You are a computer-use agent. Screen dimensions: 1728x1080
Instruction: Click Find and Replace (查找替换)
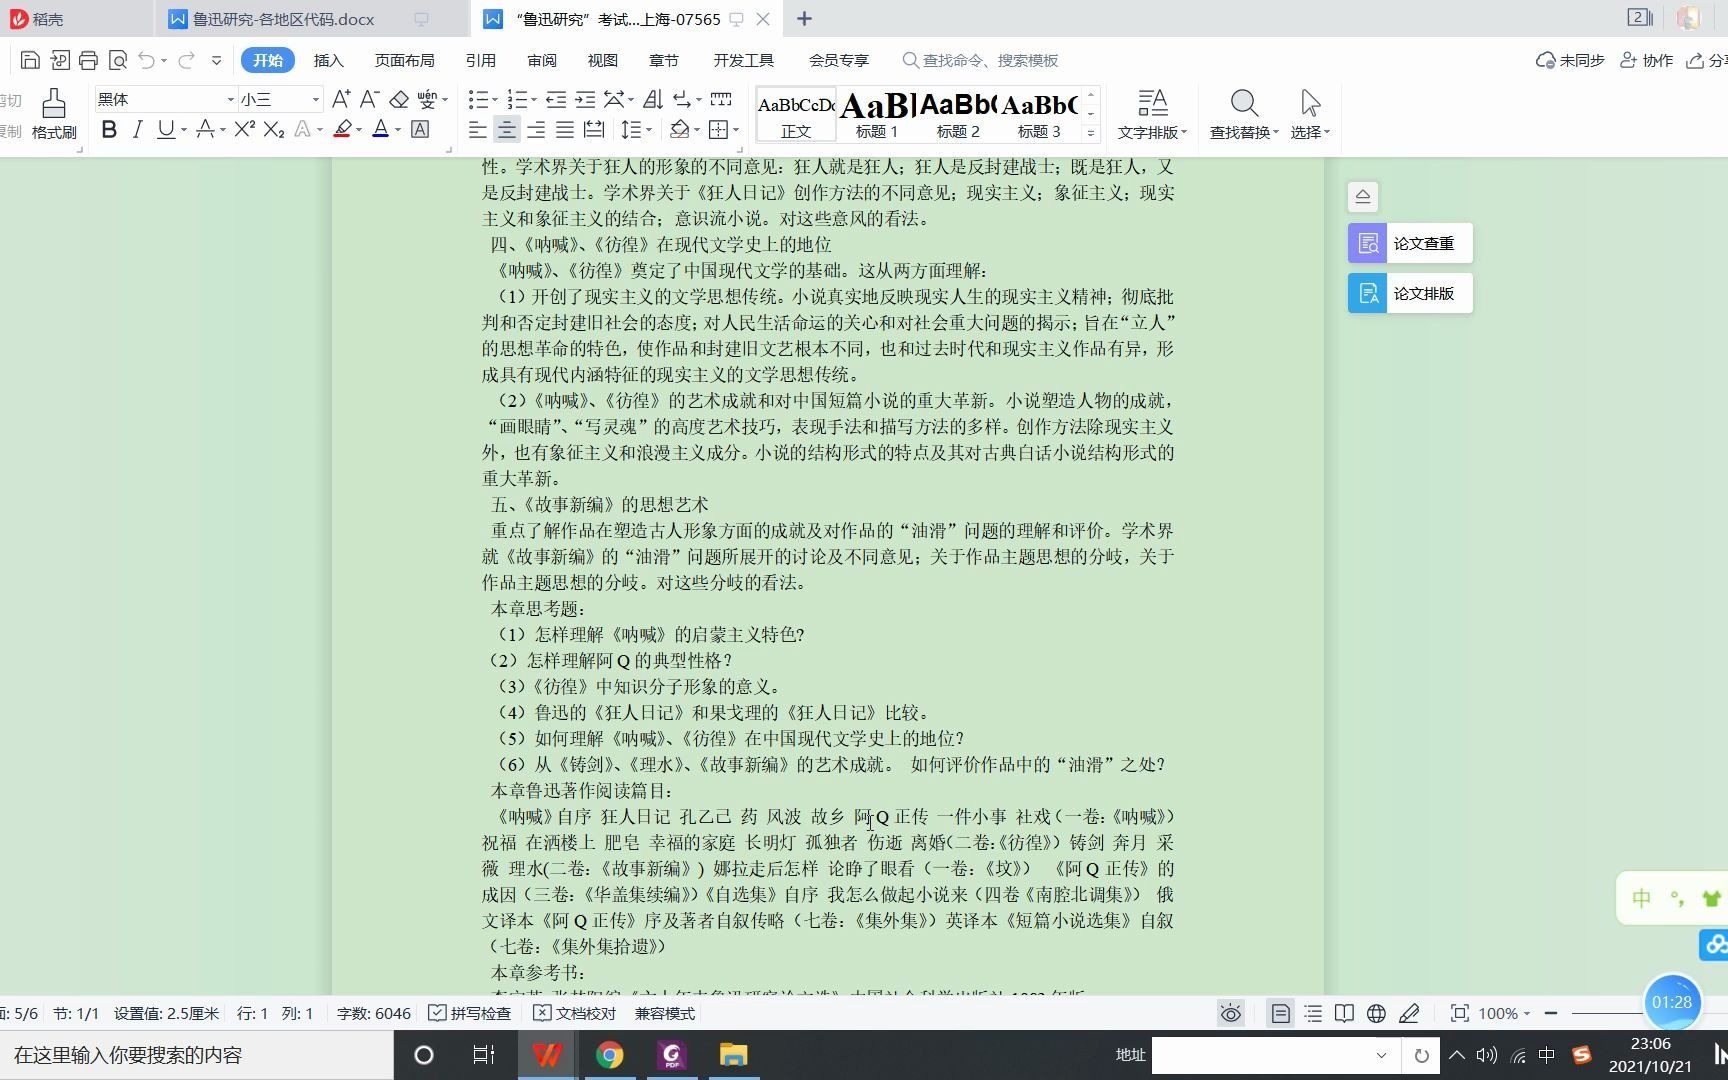(1244, 114)
